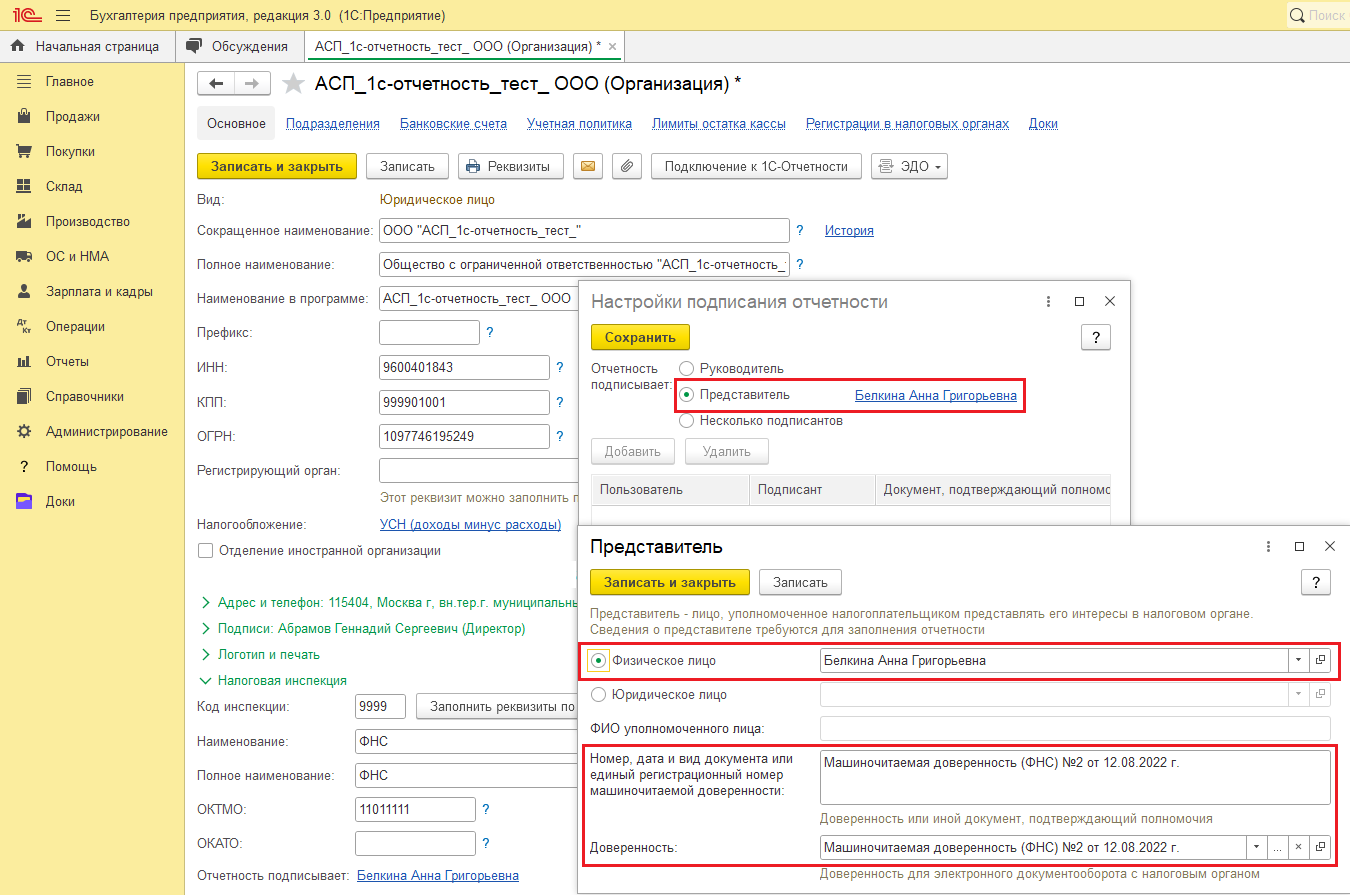Click the ОГРН input field
The height and width of the screenshot is (895, 1350).
(x=465, y=437)
